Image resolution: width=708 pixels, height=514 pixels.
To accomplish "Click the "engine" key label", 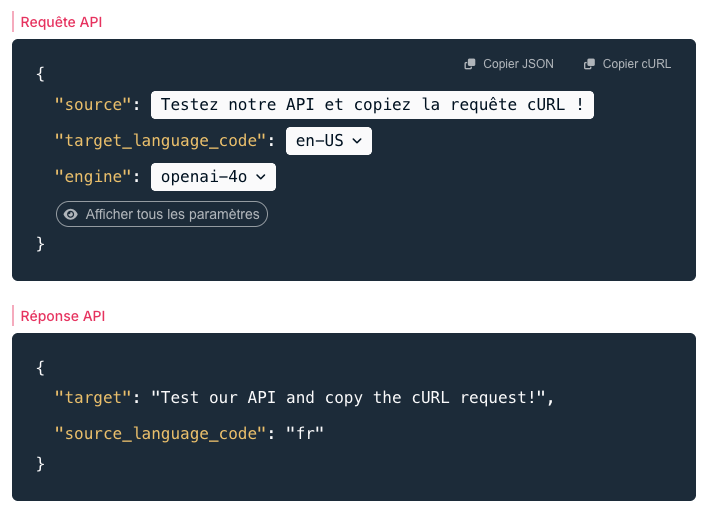I will (93, 177).
